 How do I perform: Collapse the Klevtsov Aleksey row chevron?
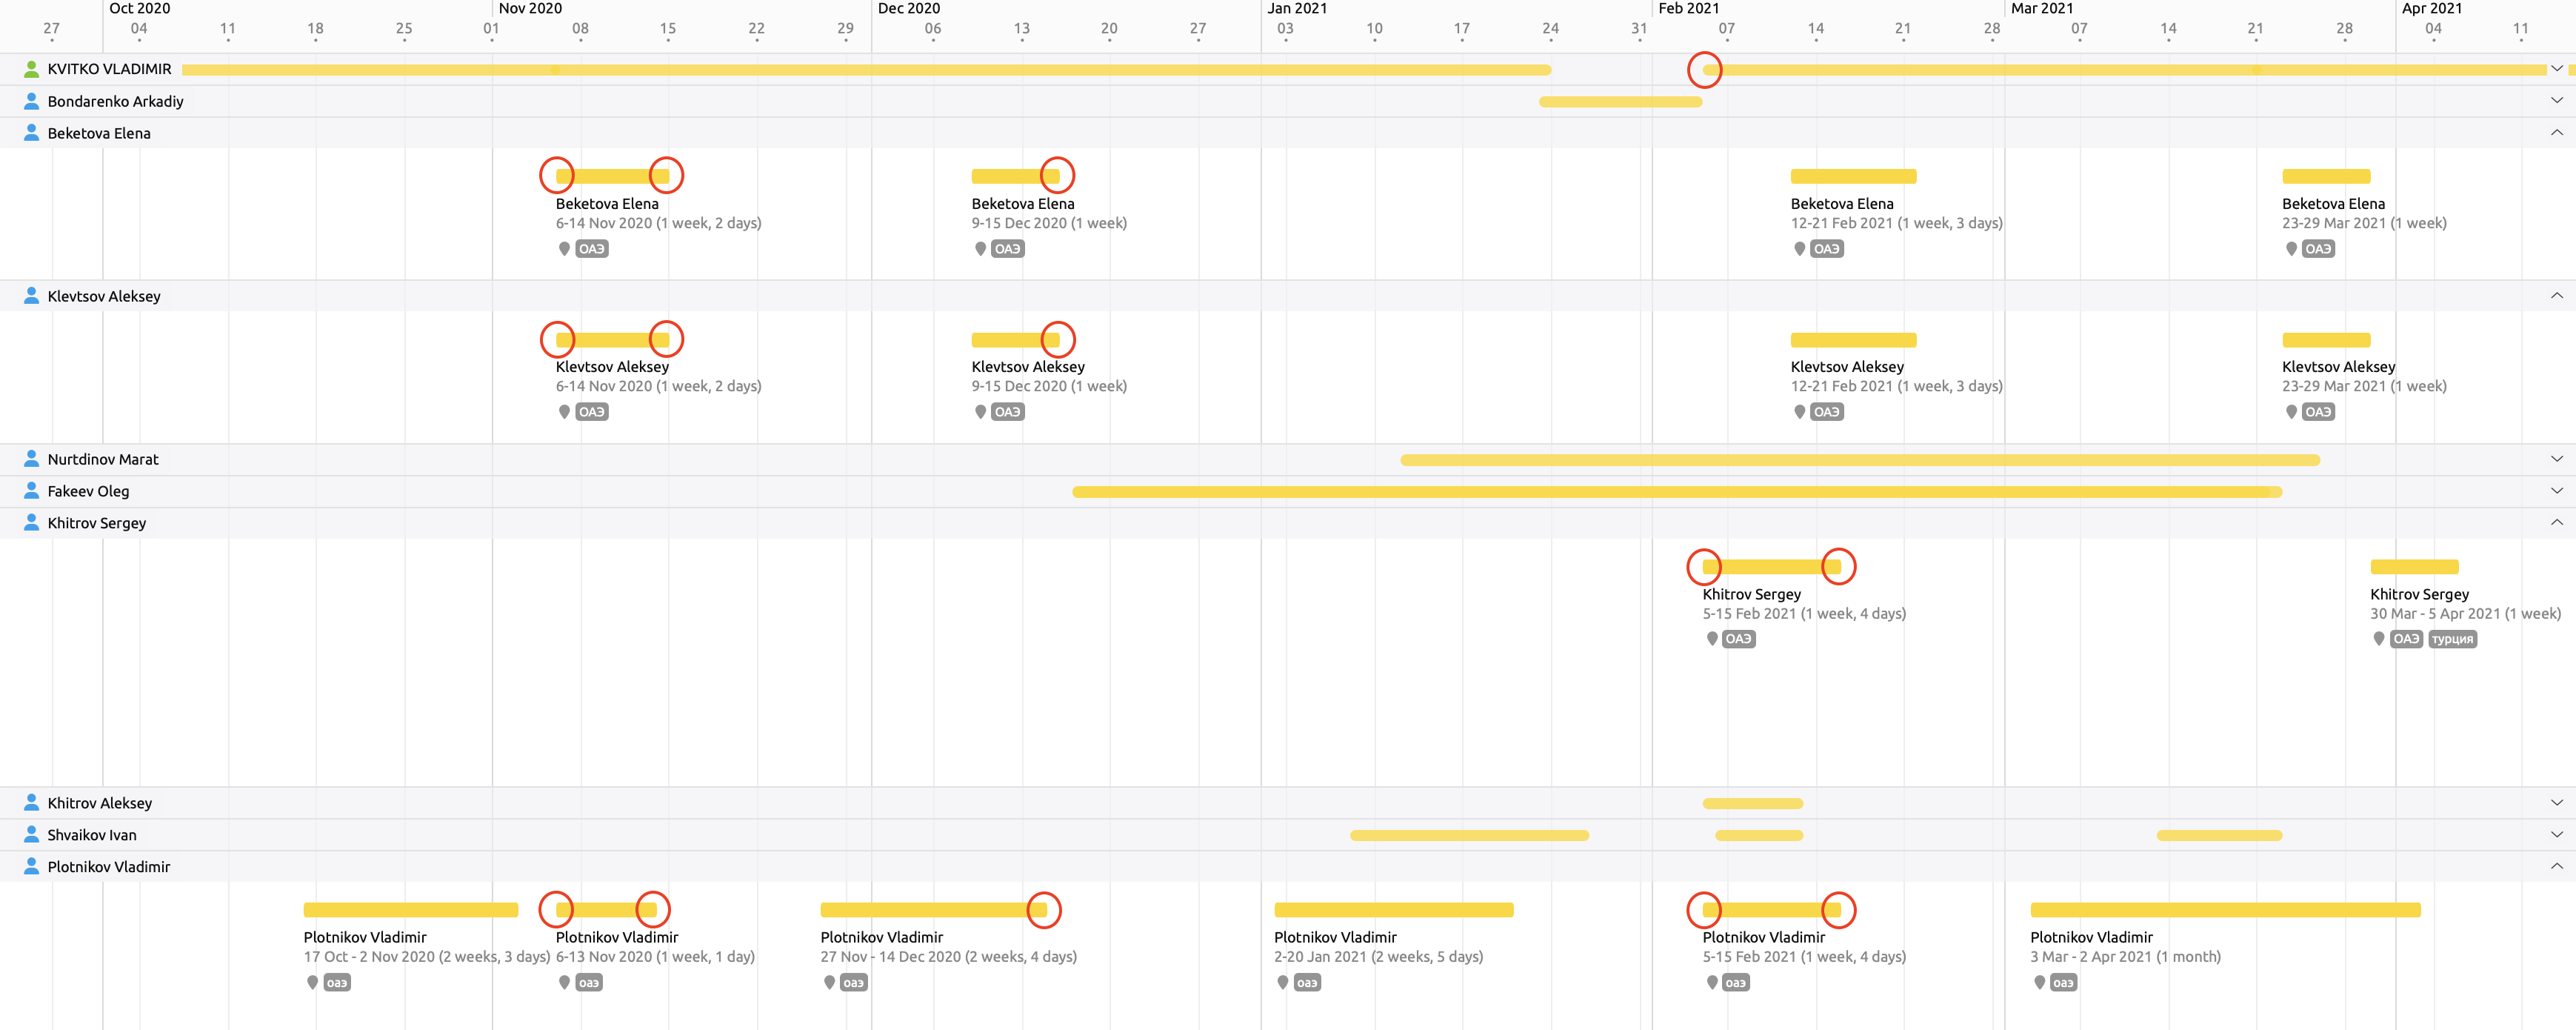[2556, 296]
